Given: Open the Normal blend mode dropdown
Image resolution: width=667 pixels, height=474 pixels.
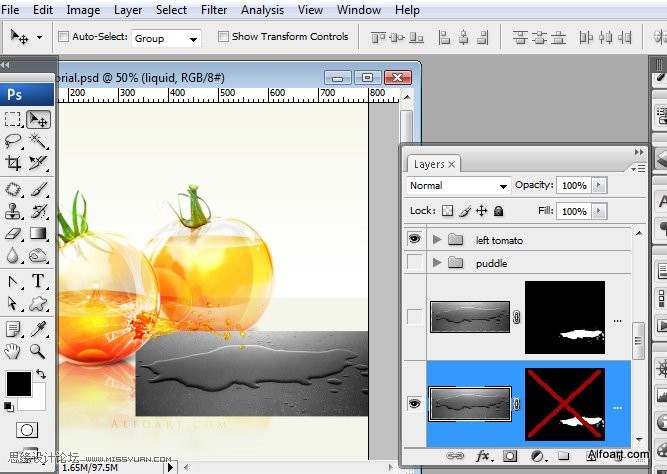Looking at the screenshot, I should click(458, 186).
